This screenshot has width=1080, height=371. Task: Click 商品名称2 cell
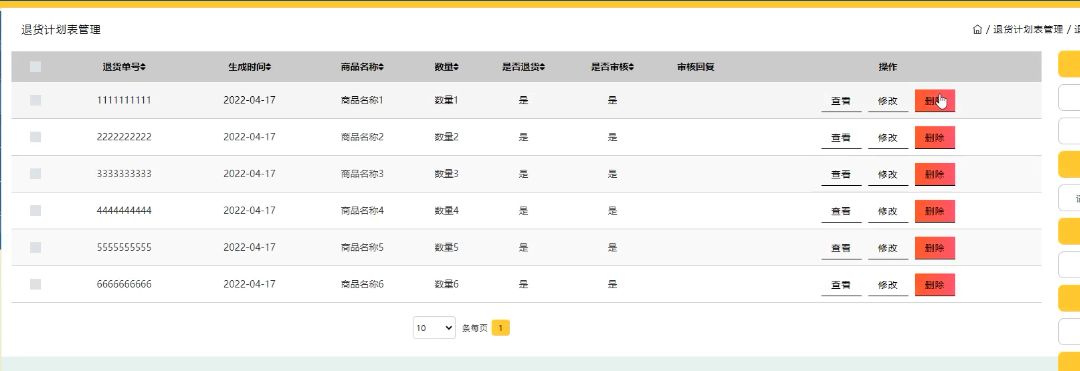coord(362,137)
